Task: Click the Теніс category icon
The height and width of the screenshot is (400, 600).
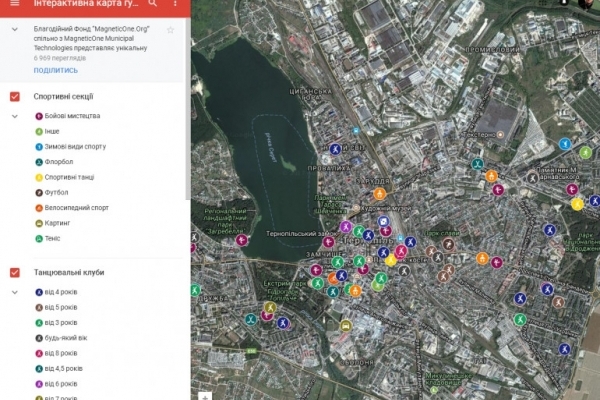Action: (39, 238)
